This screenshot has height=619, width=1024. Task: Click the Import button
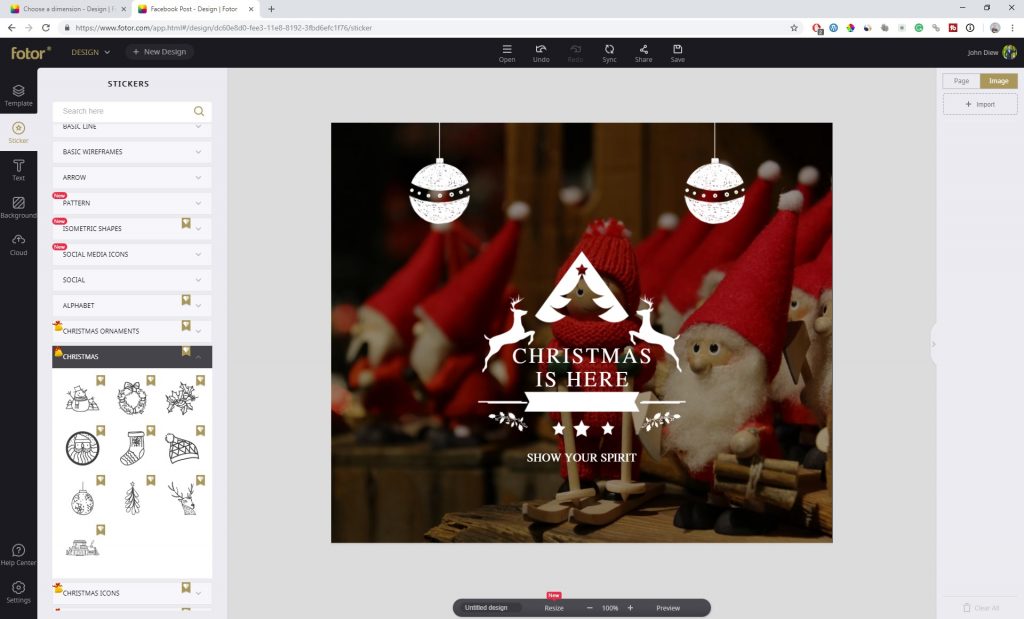pos(980,104)
